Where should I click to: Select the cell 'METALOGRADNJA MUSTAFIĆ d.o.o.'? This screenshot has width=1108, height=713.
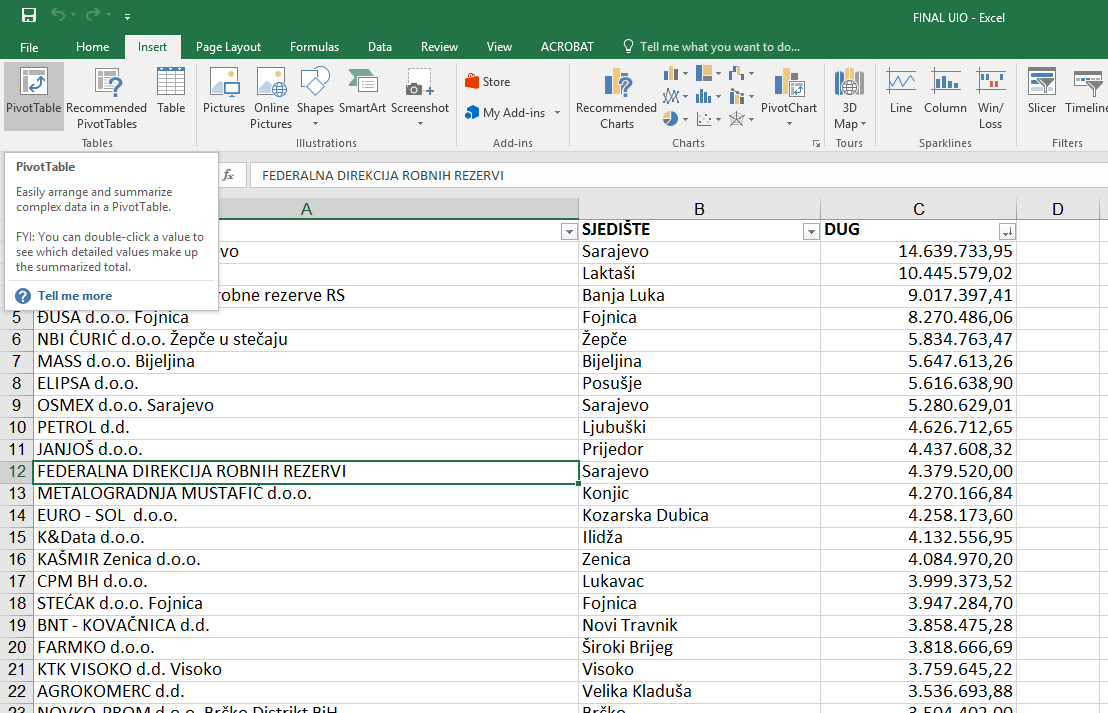[305, 493]
